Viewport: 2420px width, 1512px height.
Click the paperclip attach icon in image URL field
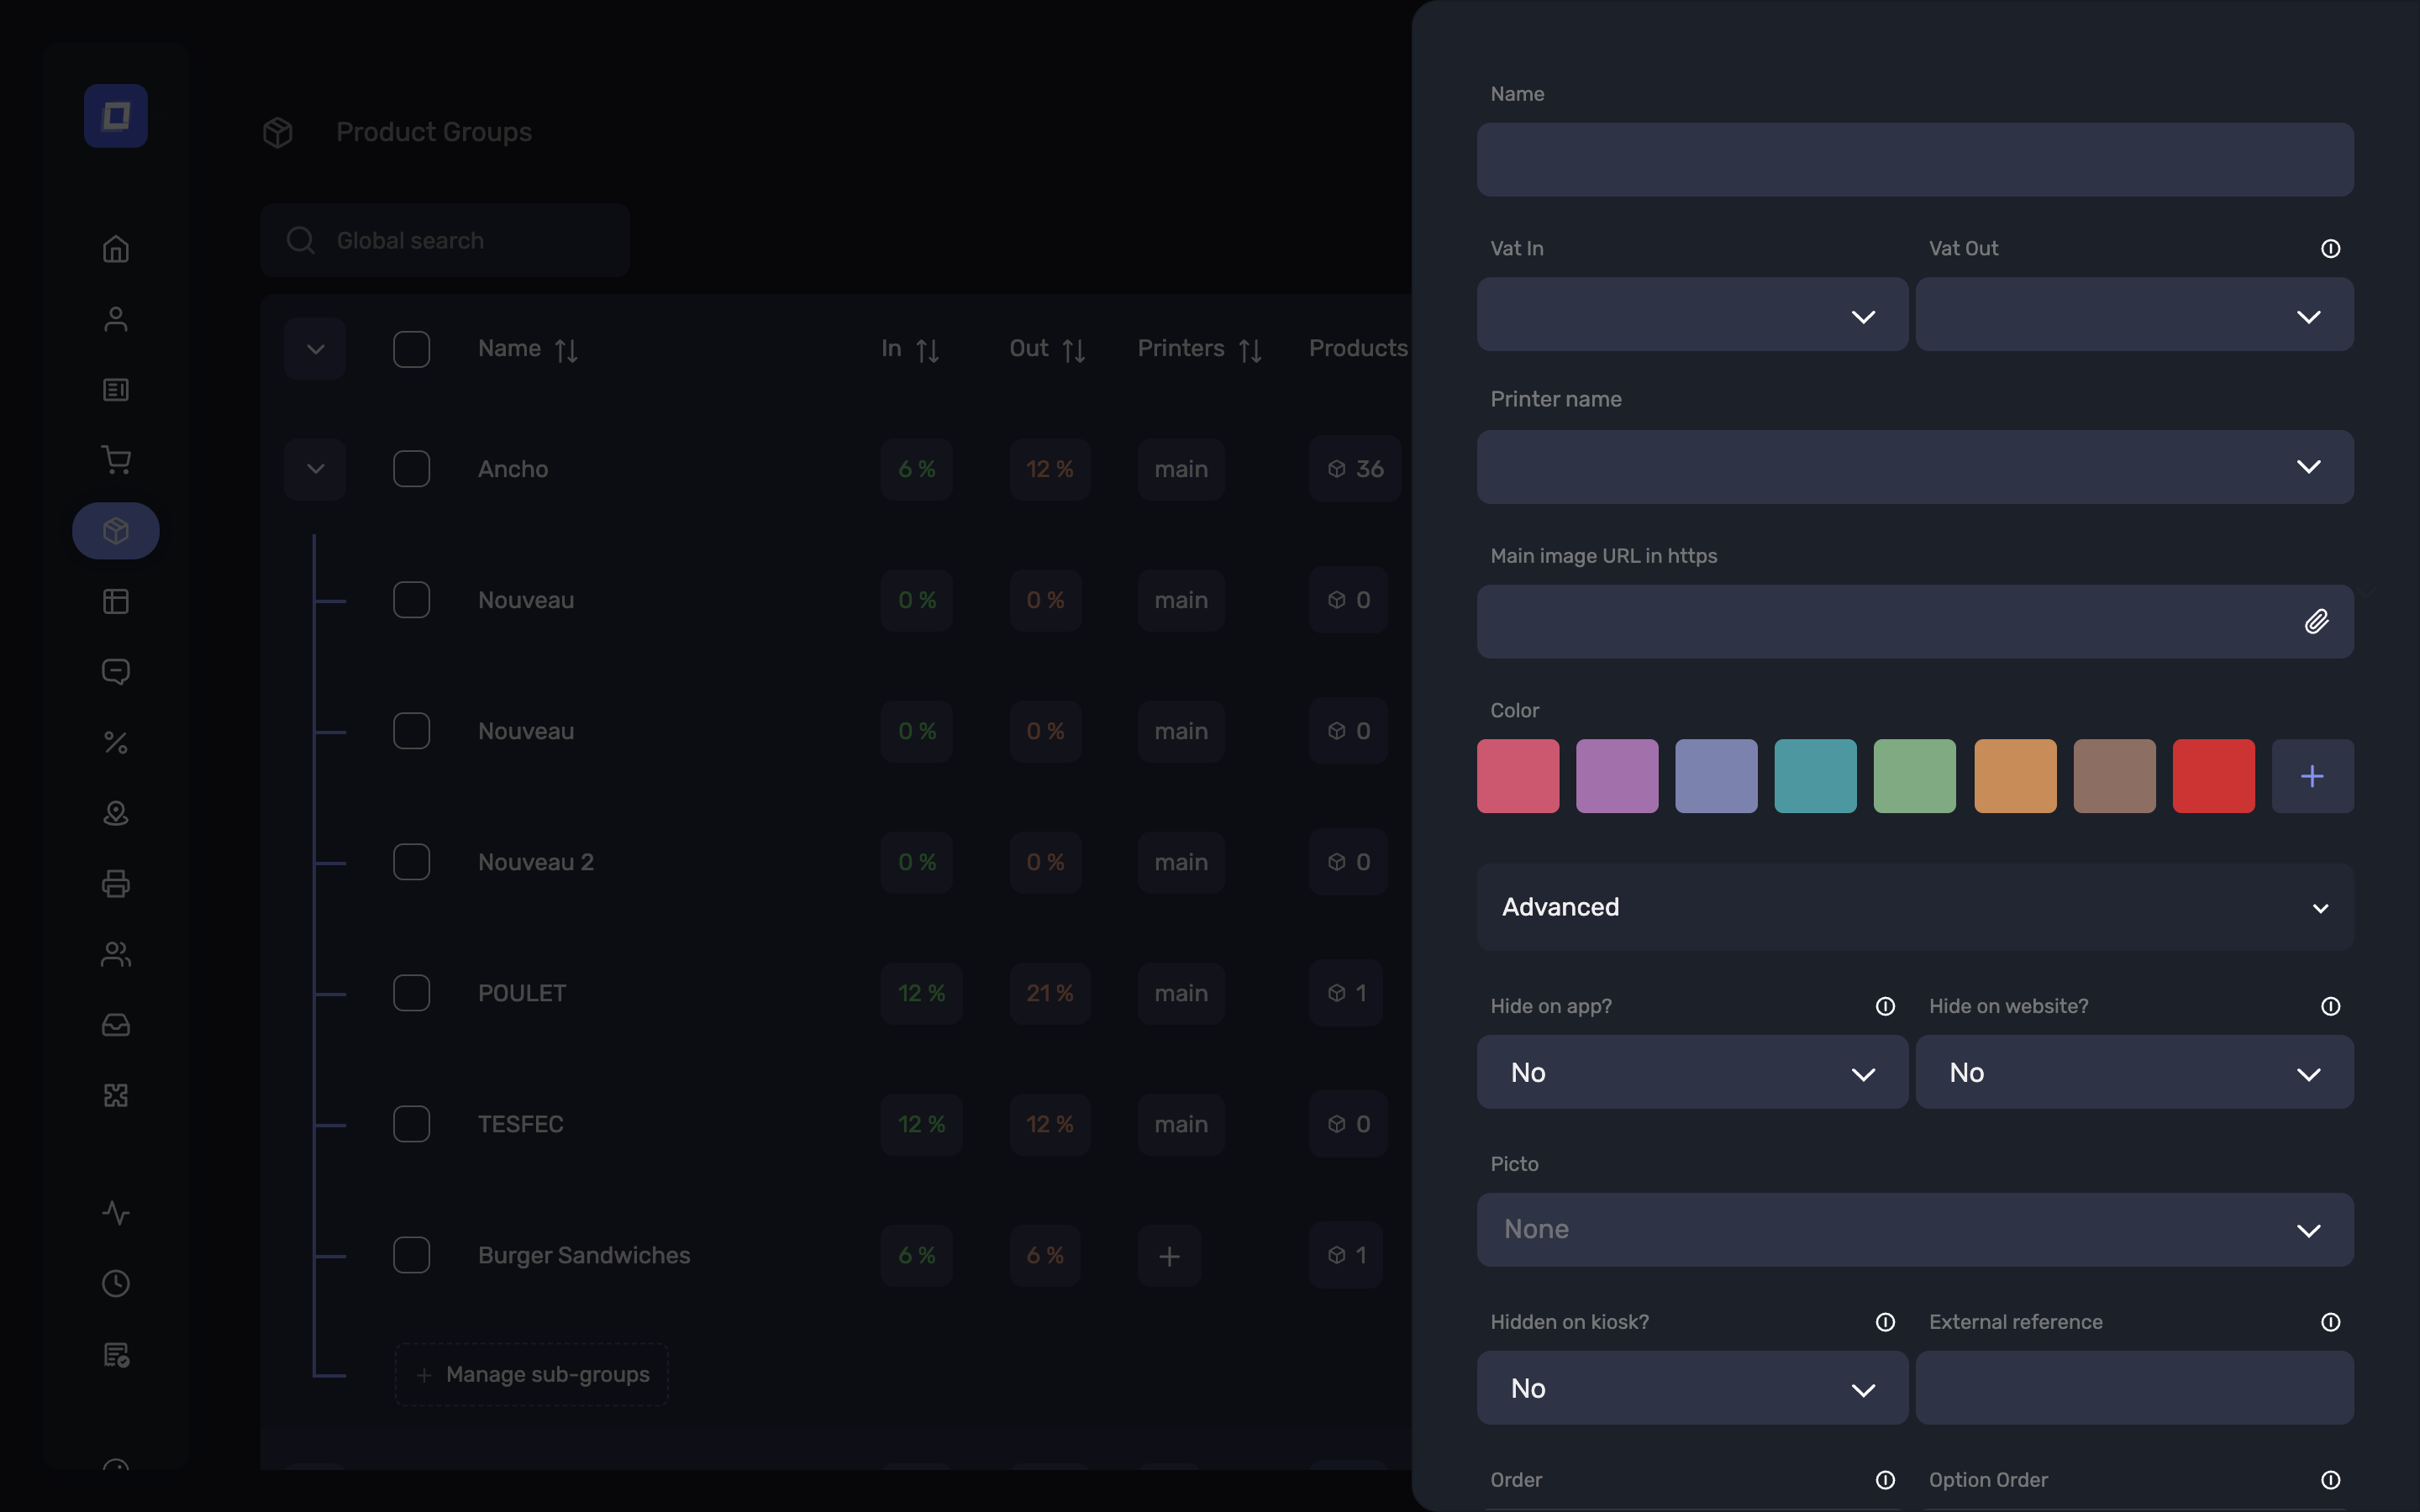pos(2316,622)
